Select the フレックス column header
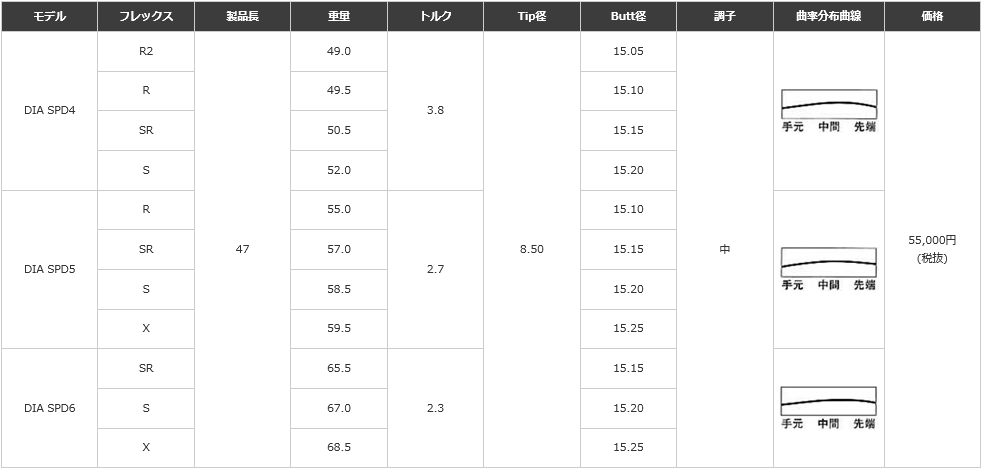This screenshot has width=984, height=471. (x=146, y=16)
